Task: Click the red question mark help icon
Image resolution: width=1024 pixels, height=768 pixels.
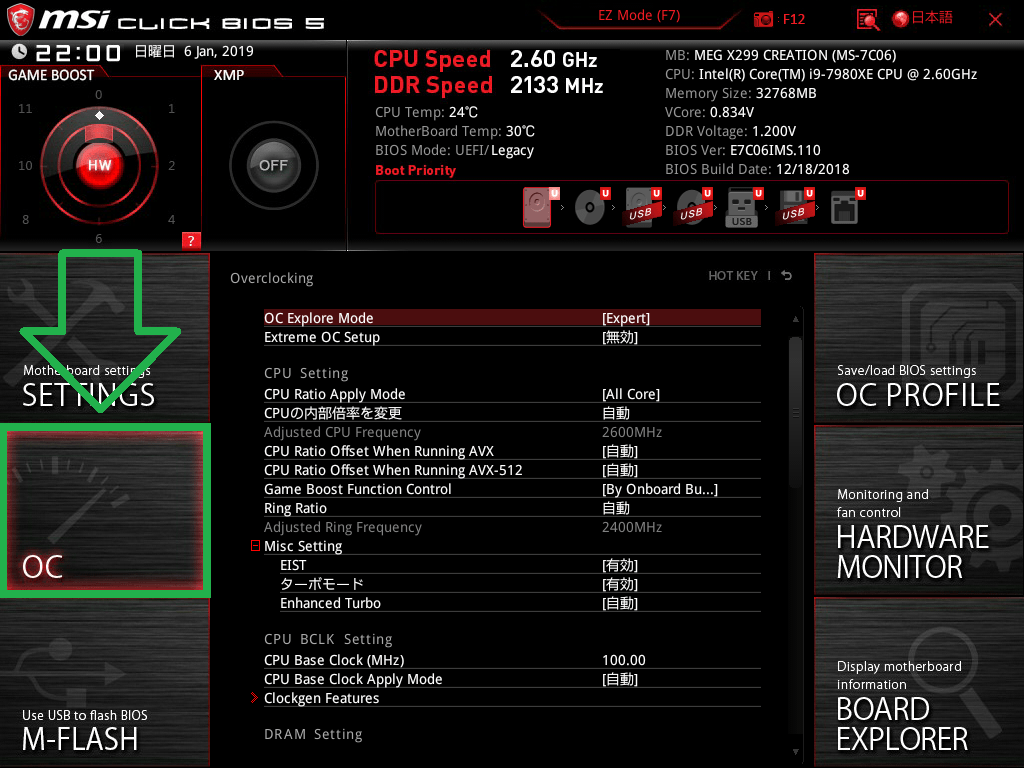Action: 191,240
